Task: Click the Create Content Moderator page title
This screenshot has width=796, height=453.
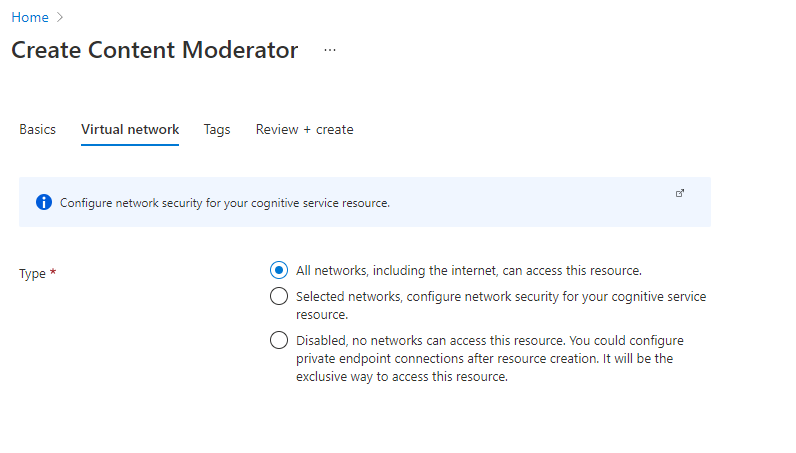Action: click(154, 50)
